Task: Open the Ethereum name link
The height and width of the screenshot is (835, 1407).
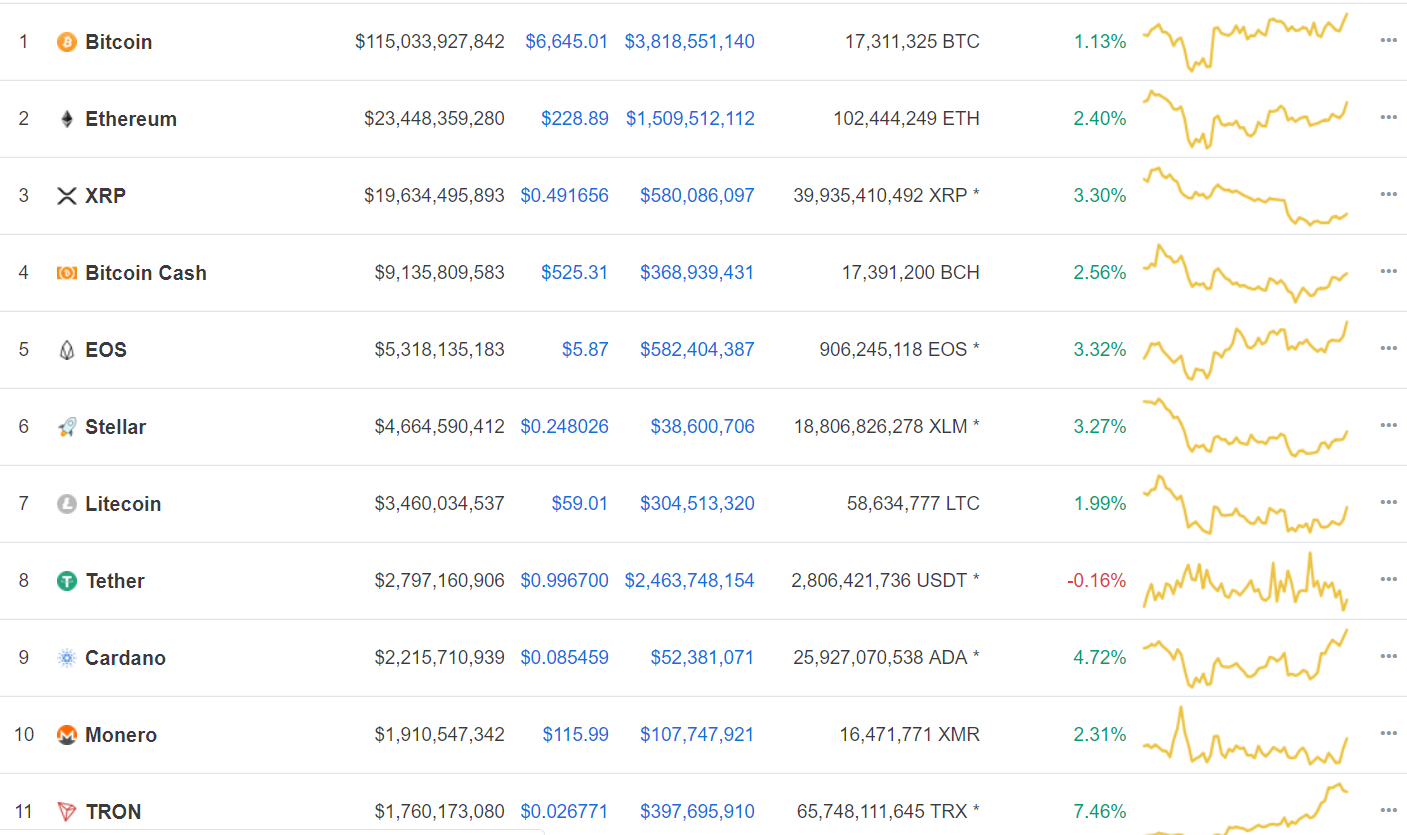Action: (131, 119)
